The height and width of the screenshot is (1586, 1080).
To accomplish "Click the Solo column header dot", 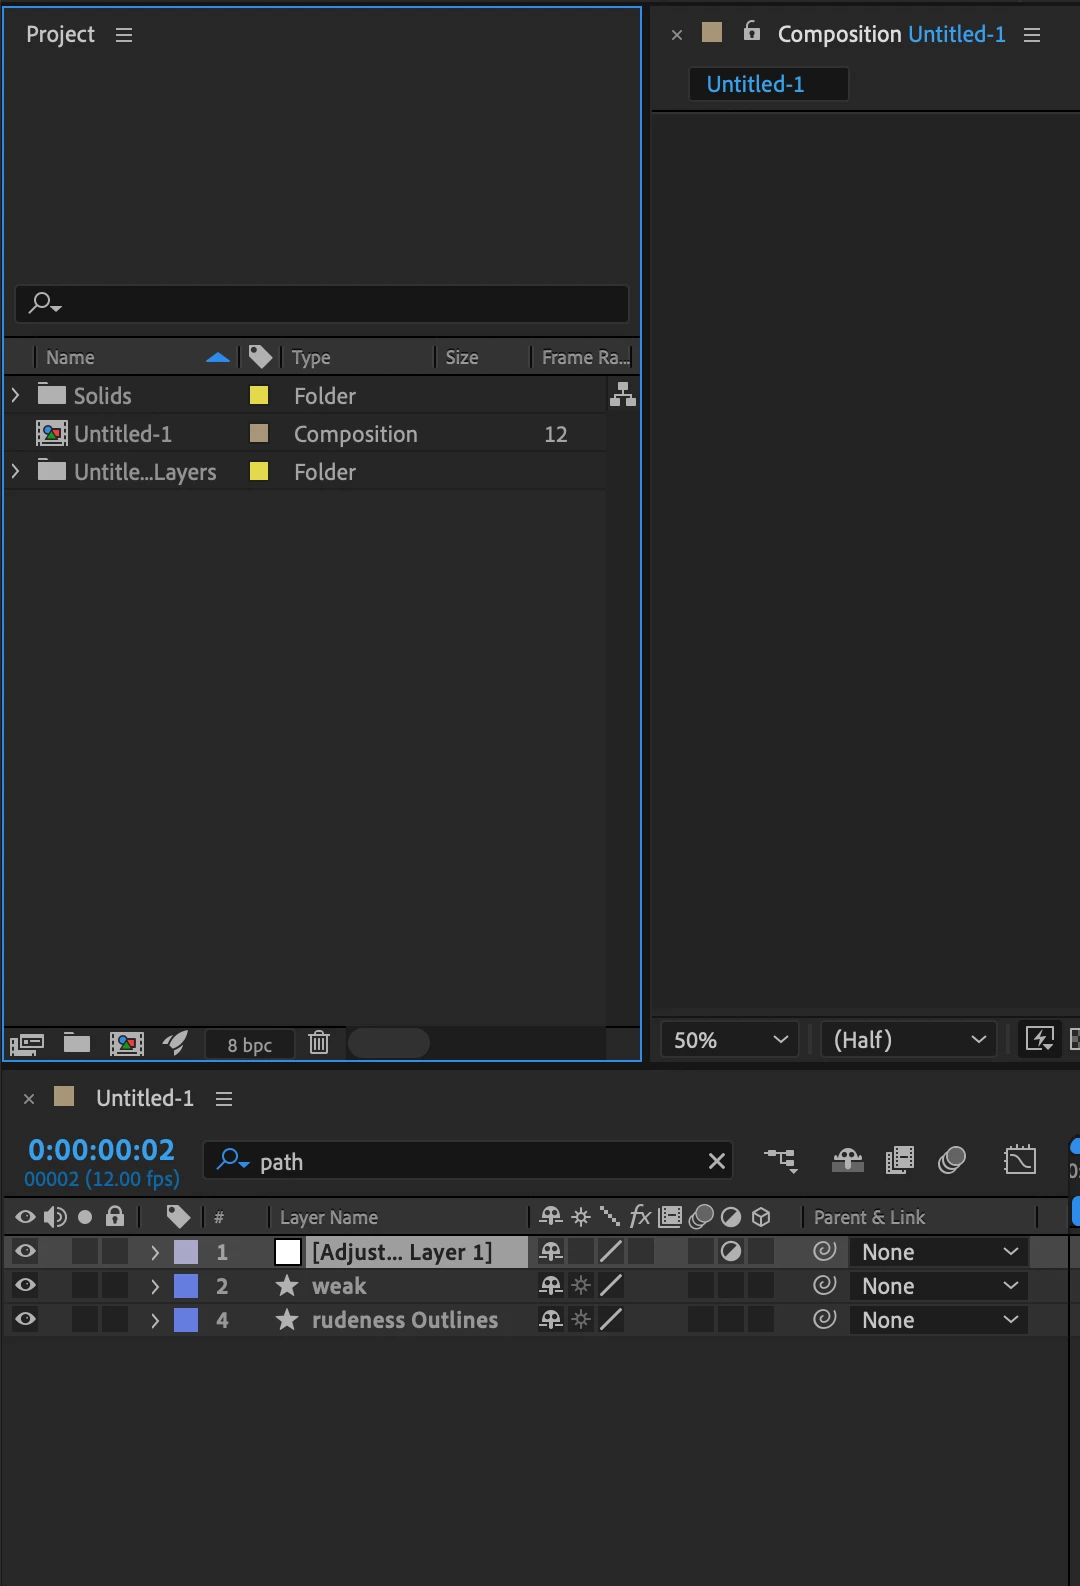I will click(x=85, y=1217).
